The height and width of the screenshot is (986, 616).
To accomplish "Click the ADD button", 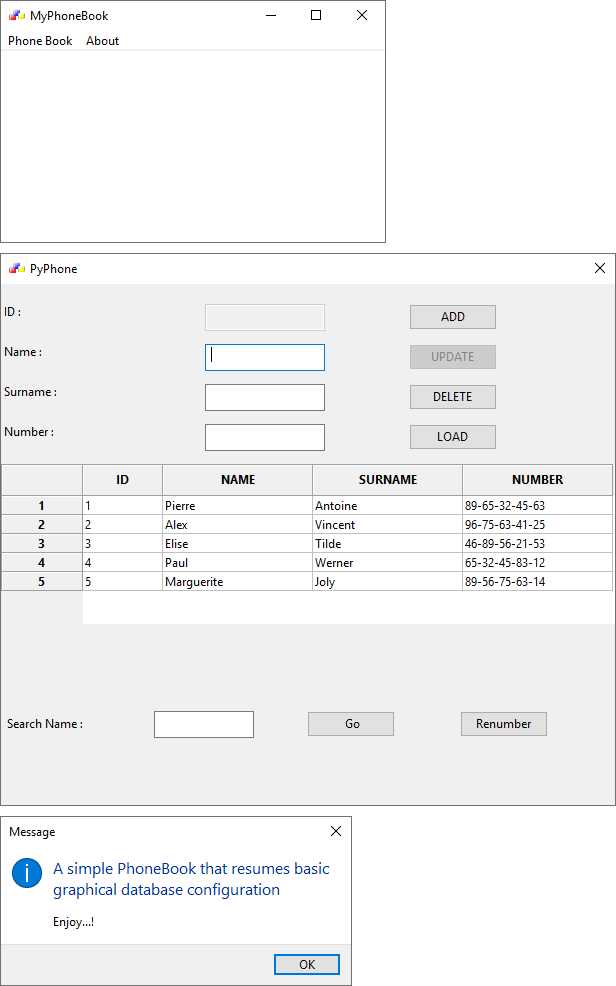I will tap(452, 317).
